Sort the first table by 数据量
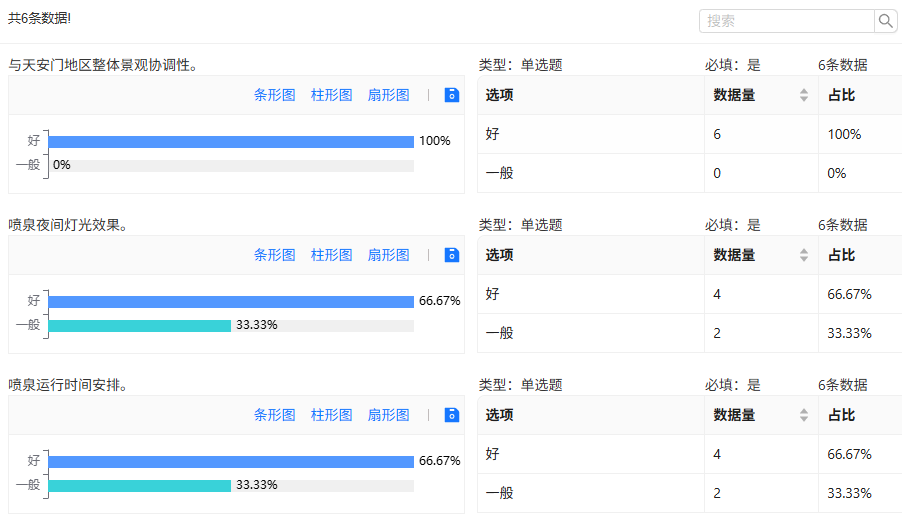902x528 pixels. pyautogui.click(x=803, y=95)
